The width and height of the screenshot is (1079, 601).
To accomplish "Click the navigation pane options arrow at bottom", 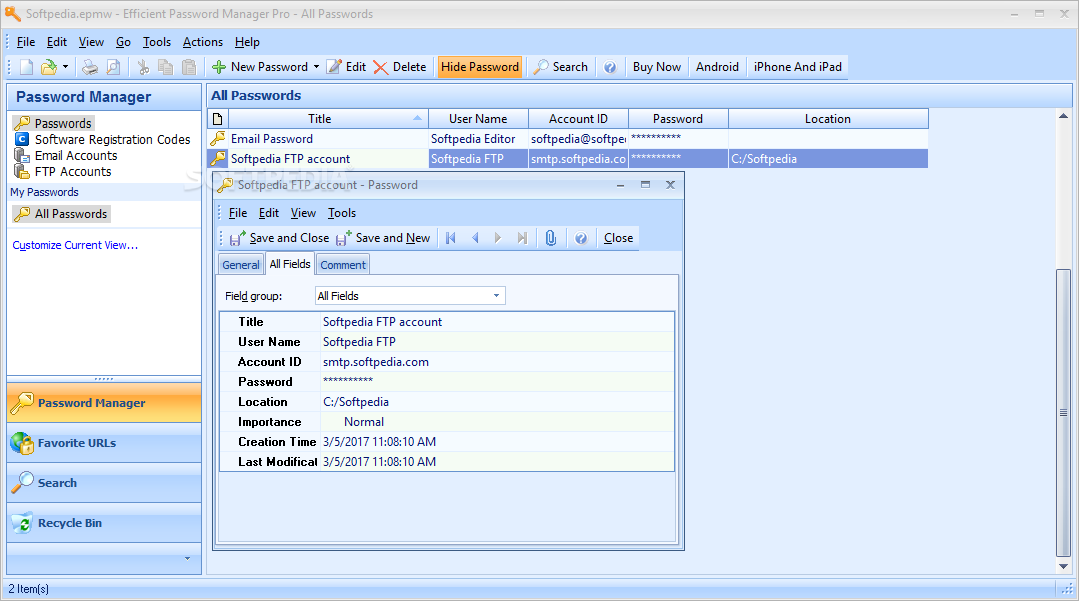I will coord(187,558).
